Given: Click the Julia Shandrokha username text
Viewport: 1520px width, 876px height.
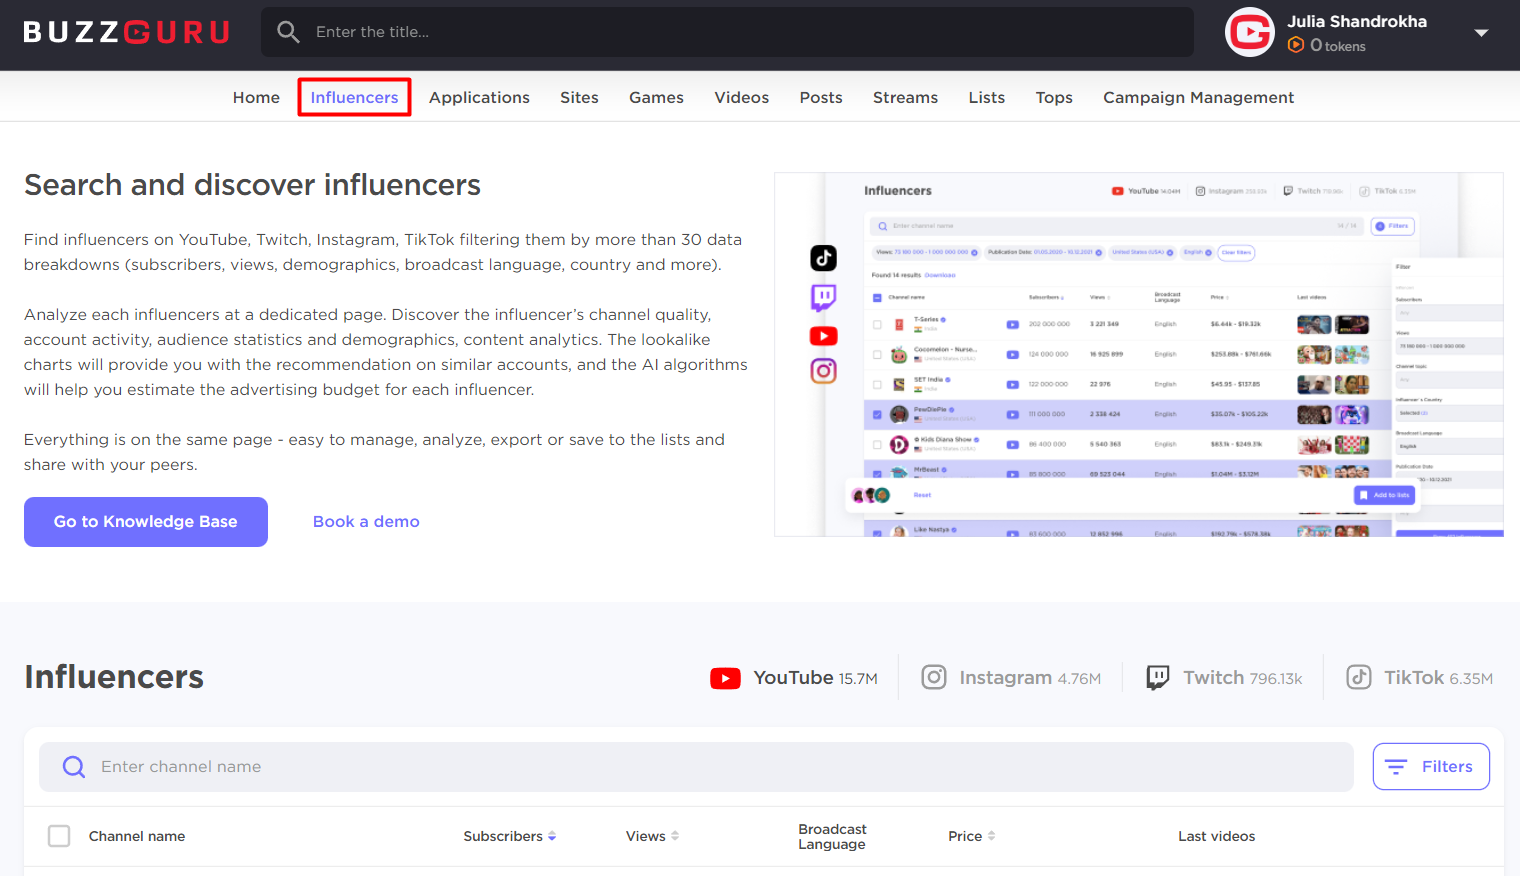Looking at the screenshot, I should [x=1357, y=21].
